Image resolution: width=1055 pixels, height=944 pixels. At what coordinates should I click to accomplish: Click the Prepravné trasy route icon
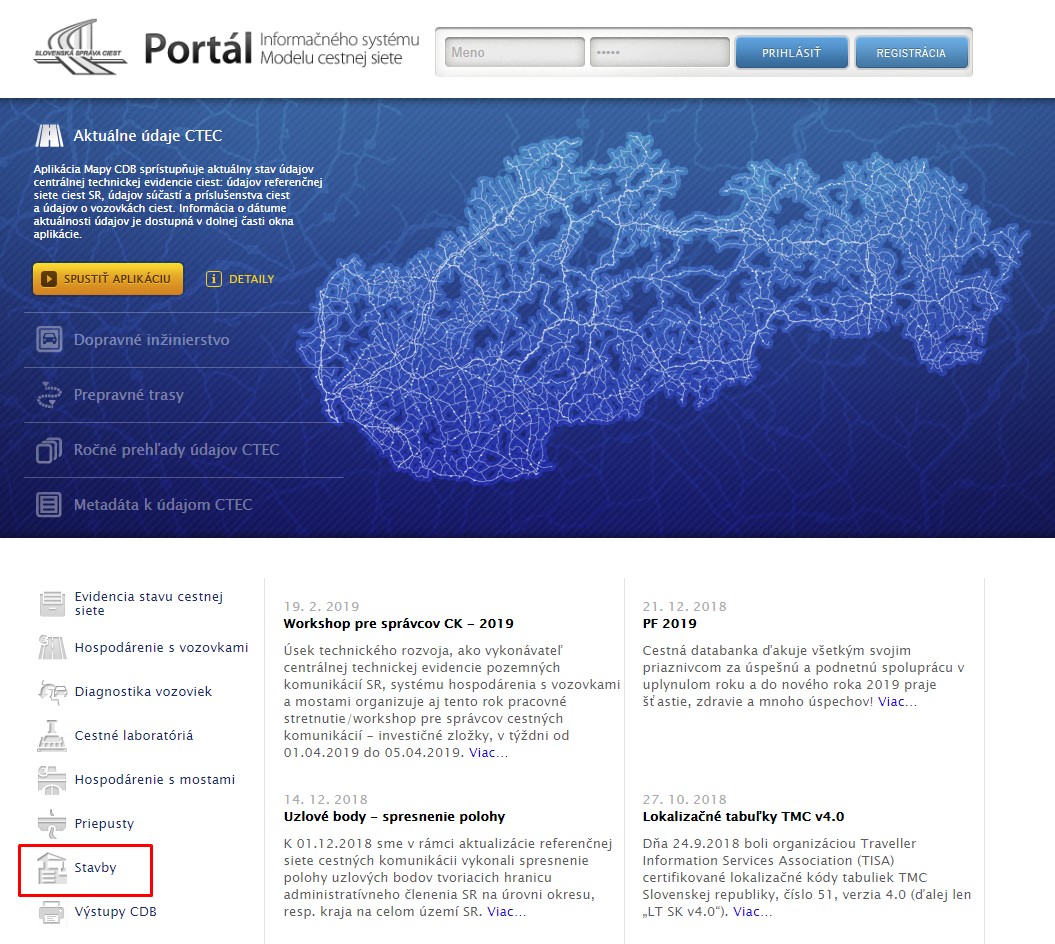[x=48, y=395]
